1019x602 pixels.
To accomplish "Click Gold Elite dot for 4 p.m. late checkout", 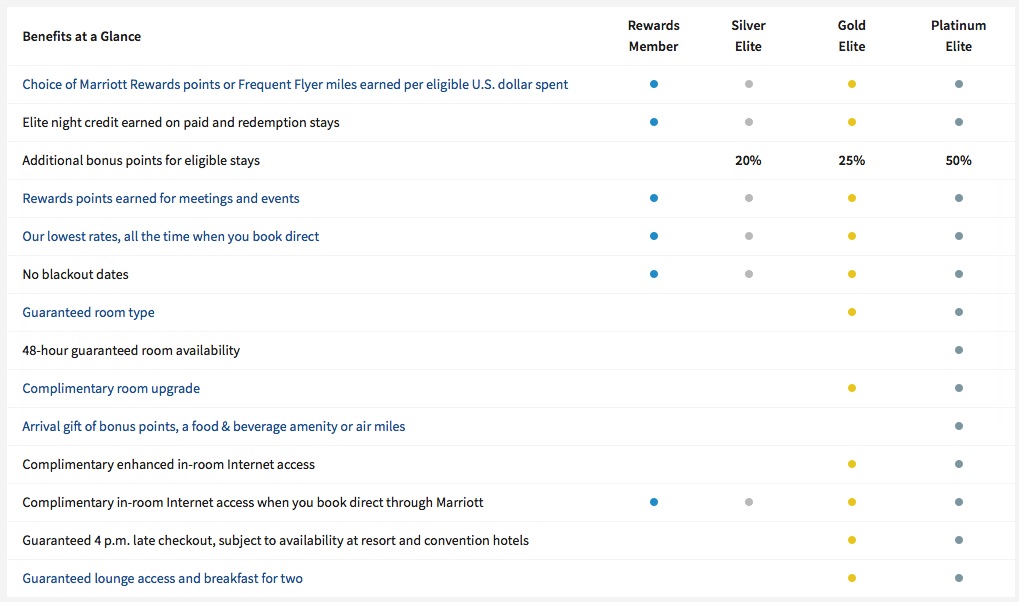I will (x=852, y=540).
